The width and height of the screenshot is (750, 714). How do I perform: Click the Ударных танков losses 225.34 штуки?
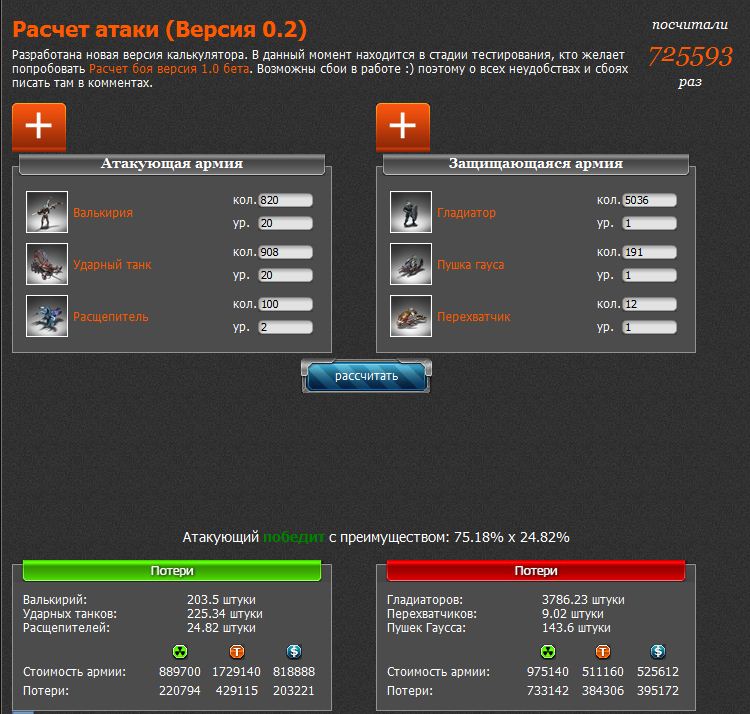[224, 614]
